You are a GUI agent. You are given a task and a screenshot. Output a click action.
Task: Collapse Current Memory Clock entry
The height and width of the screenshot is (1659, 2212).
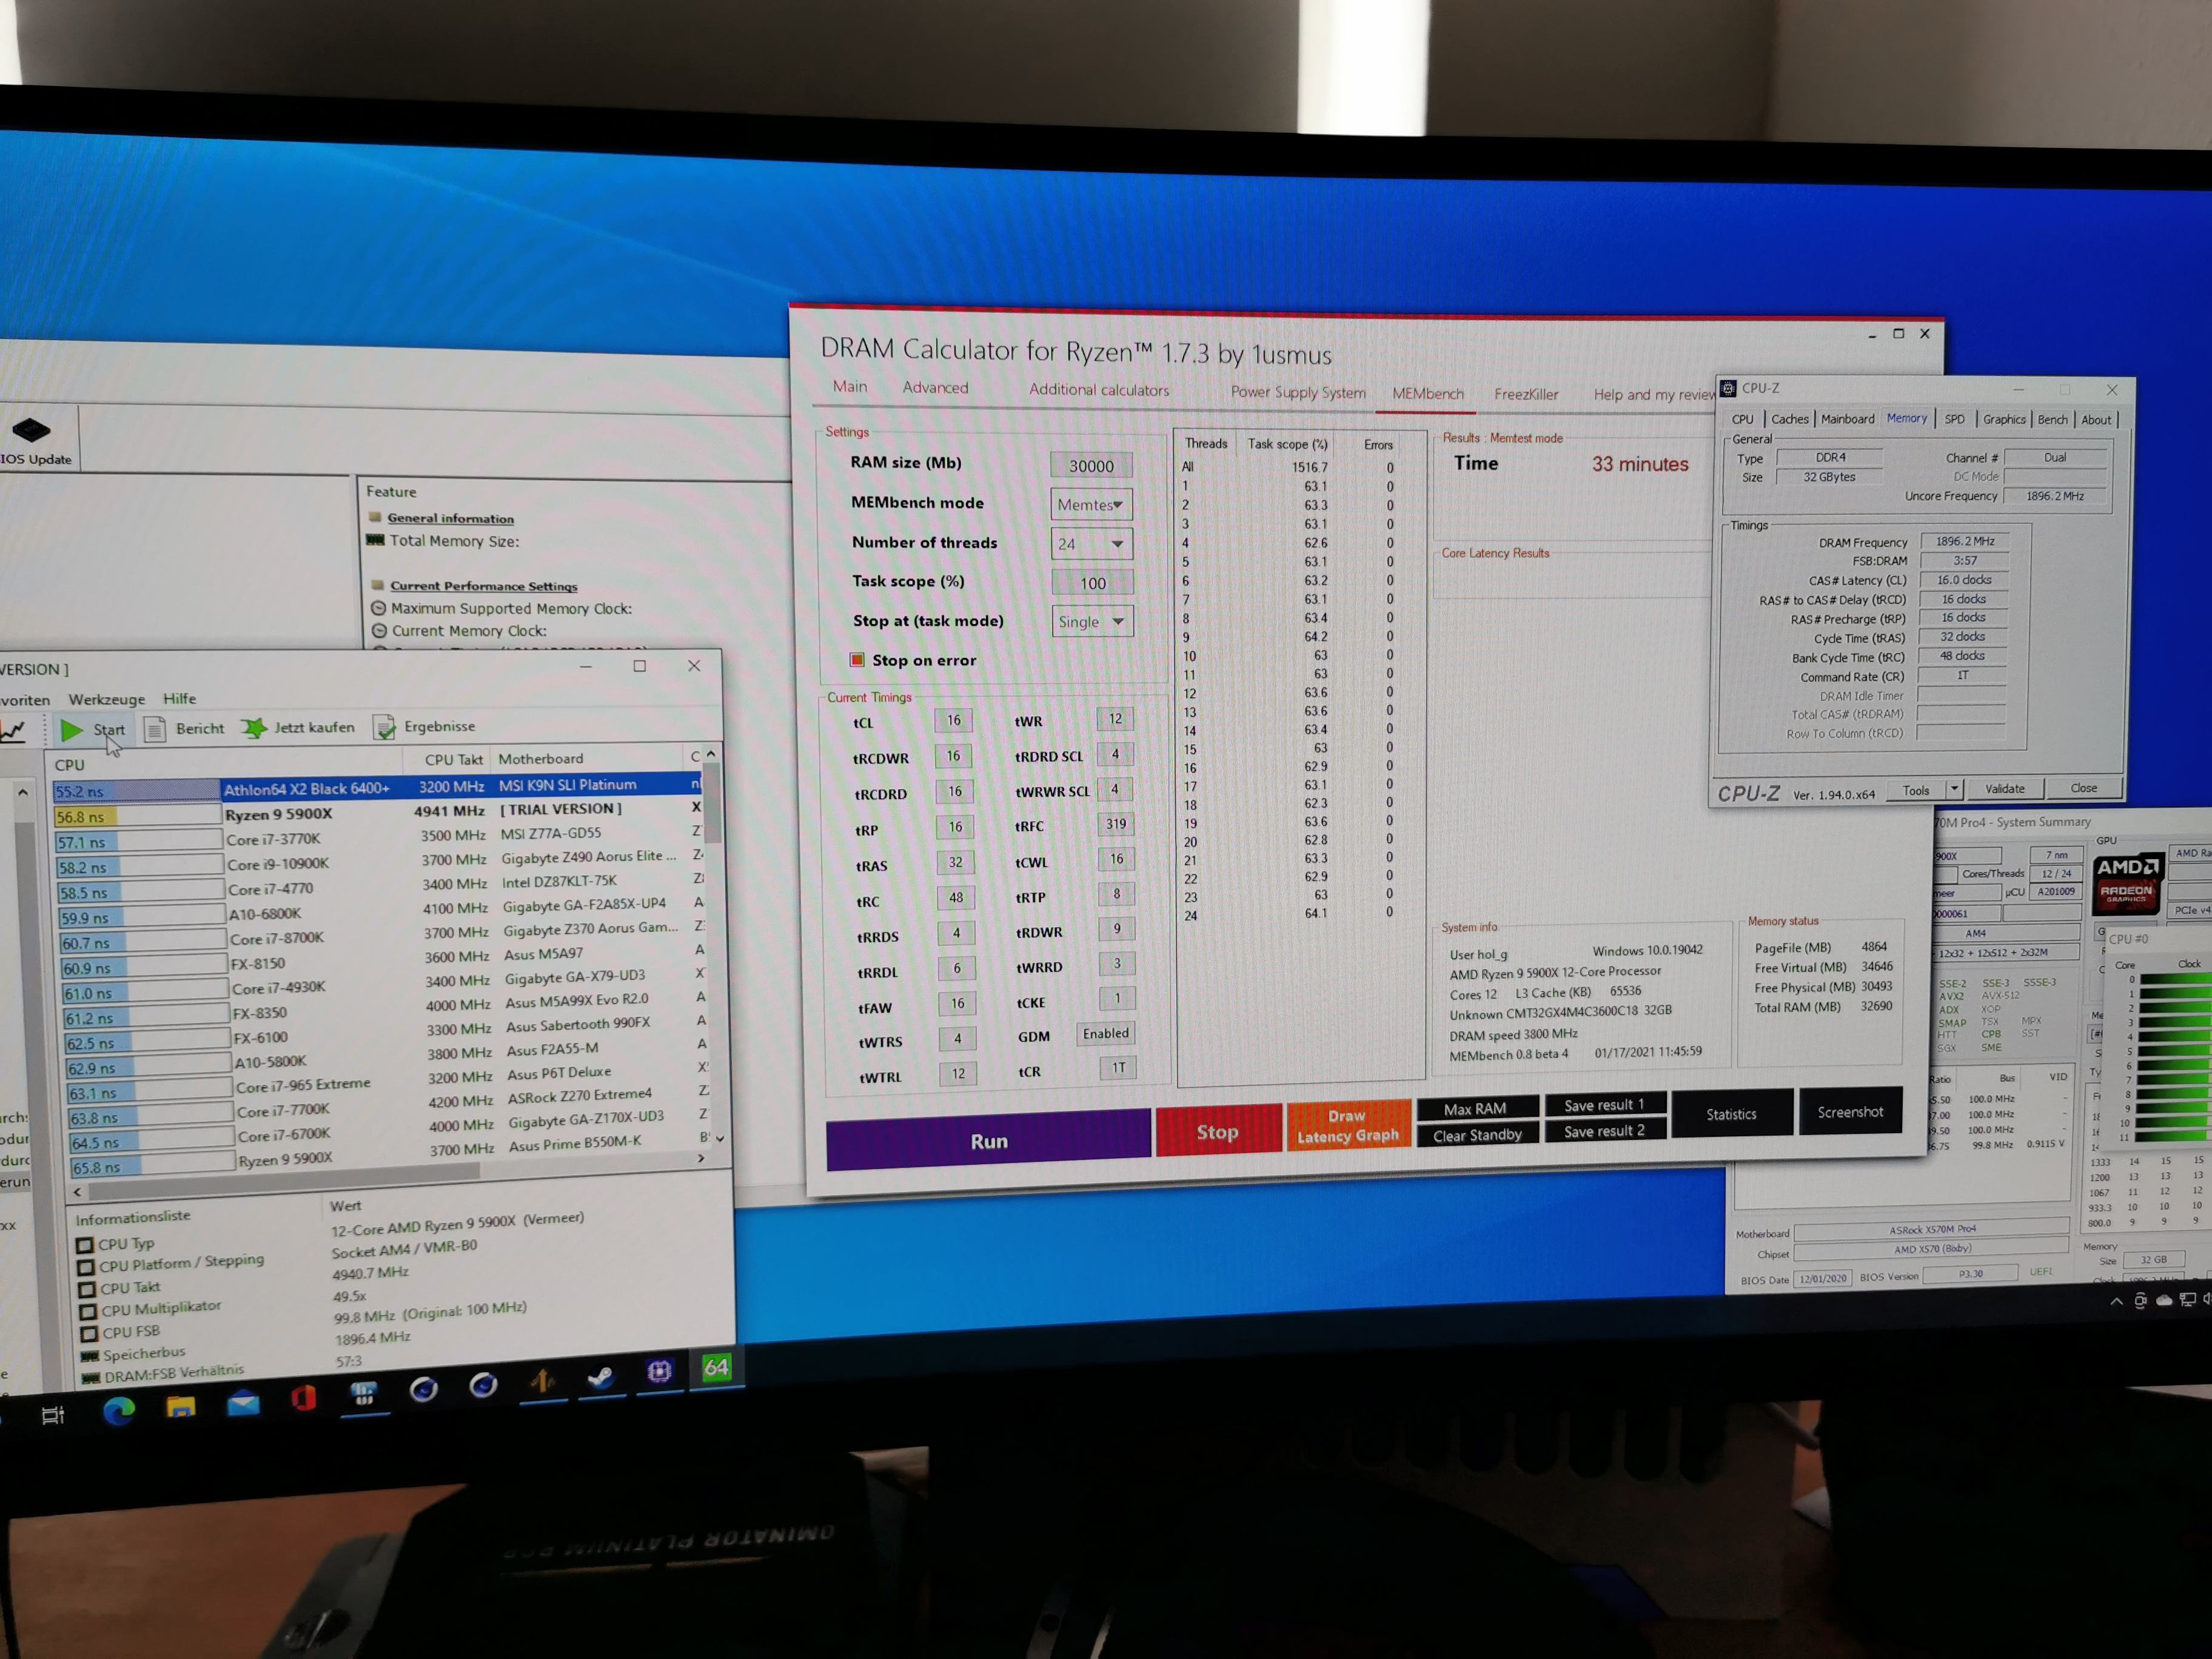click(380, 631)
